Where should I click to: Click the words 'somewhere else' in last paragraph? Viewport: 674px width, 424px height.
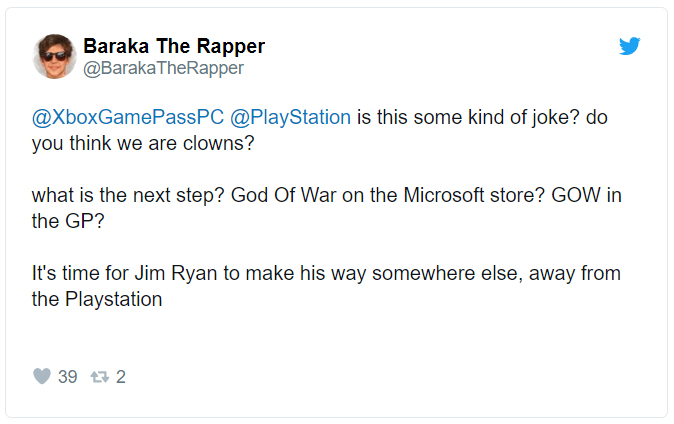point(447,273)
